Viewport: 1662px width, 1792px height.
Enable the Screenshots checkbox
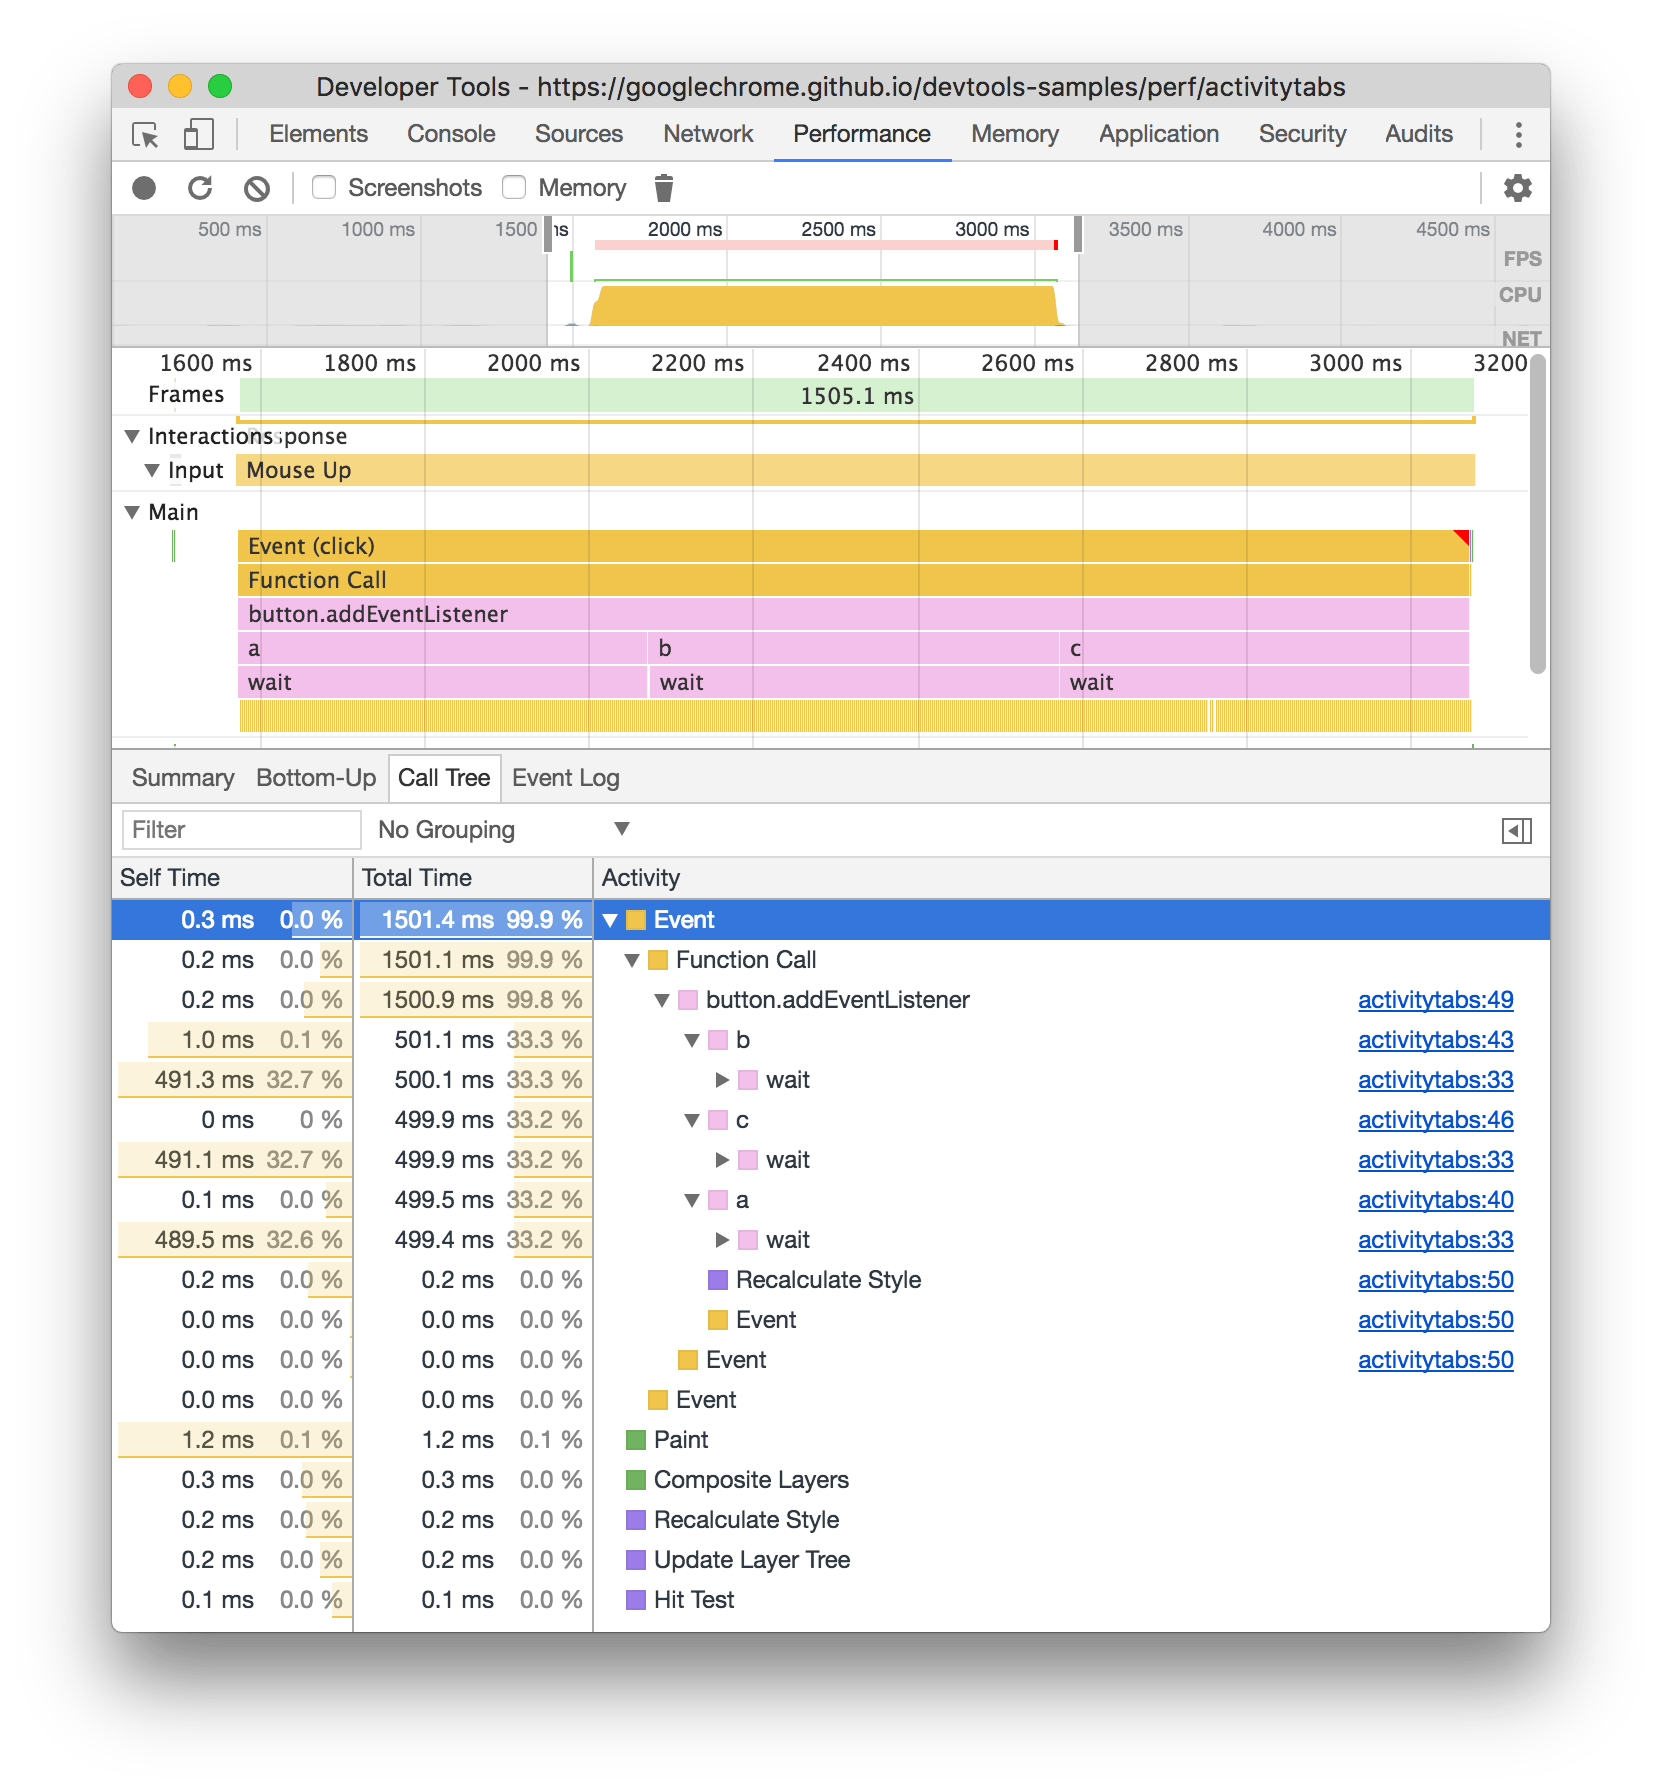pyautogui.click(x=322, y=187)
